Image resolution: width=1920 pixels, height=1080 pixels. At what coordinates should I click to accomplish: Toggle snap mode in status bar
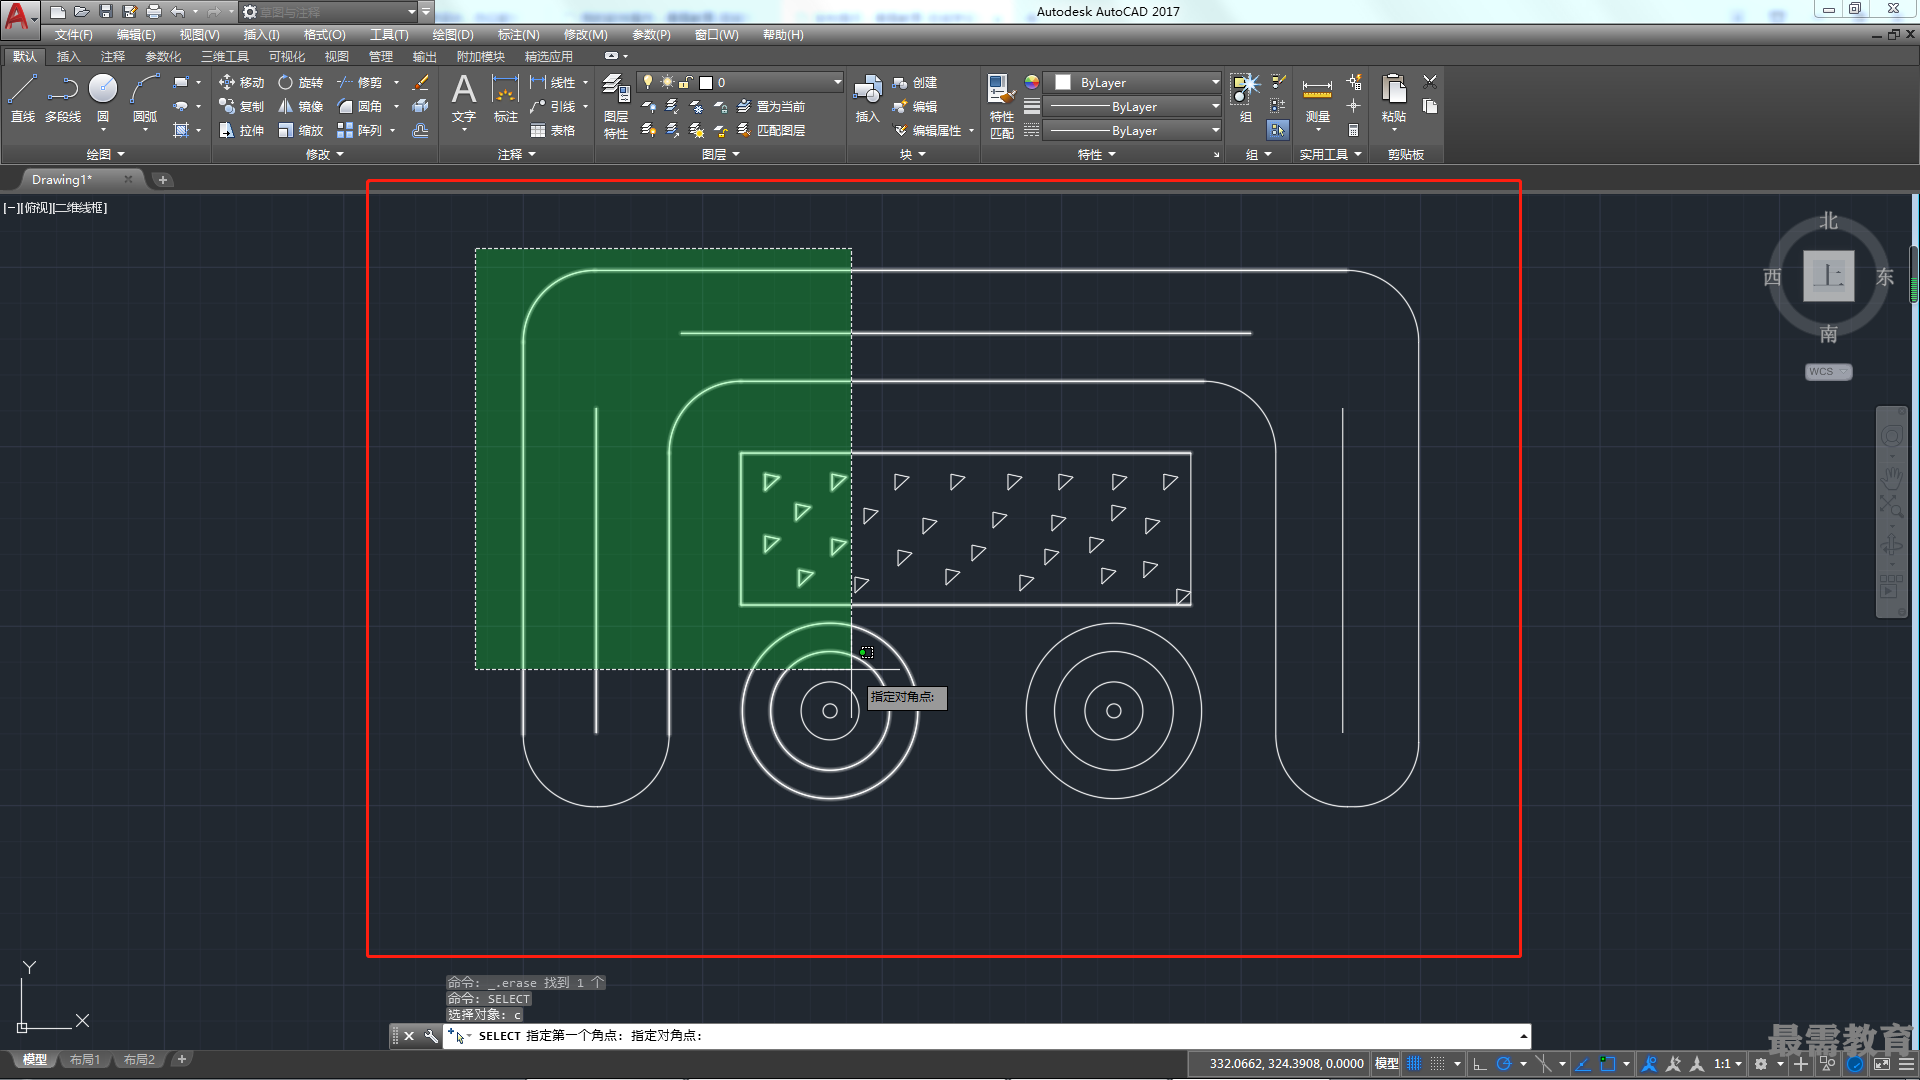[x=1438, y=1063]
